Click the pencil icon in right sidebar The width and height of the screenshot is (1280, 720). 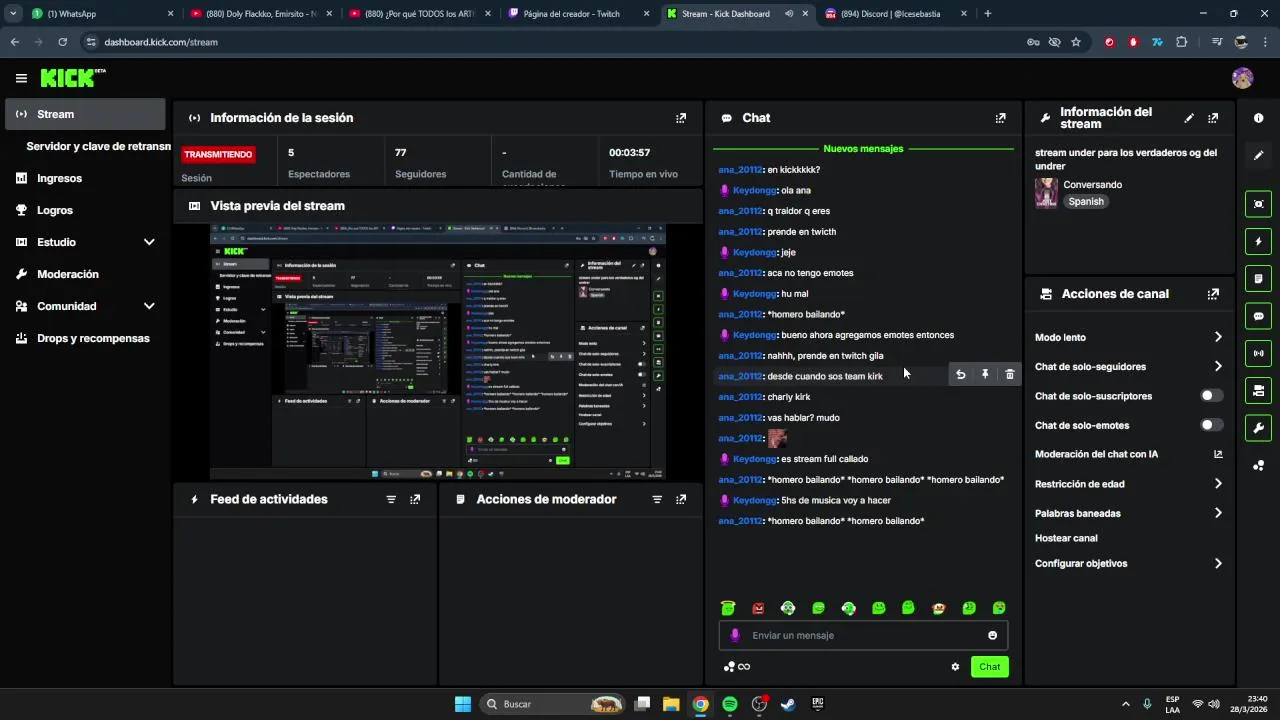[1258, 155]
